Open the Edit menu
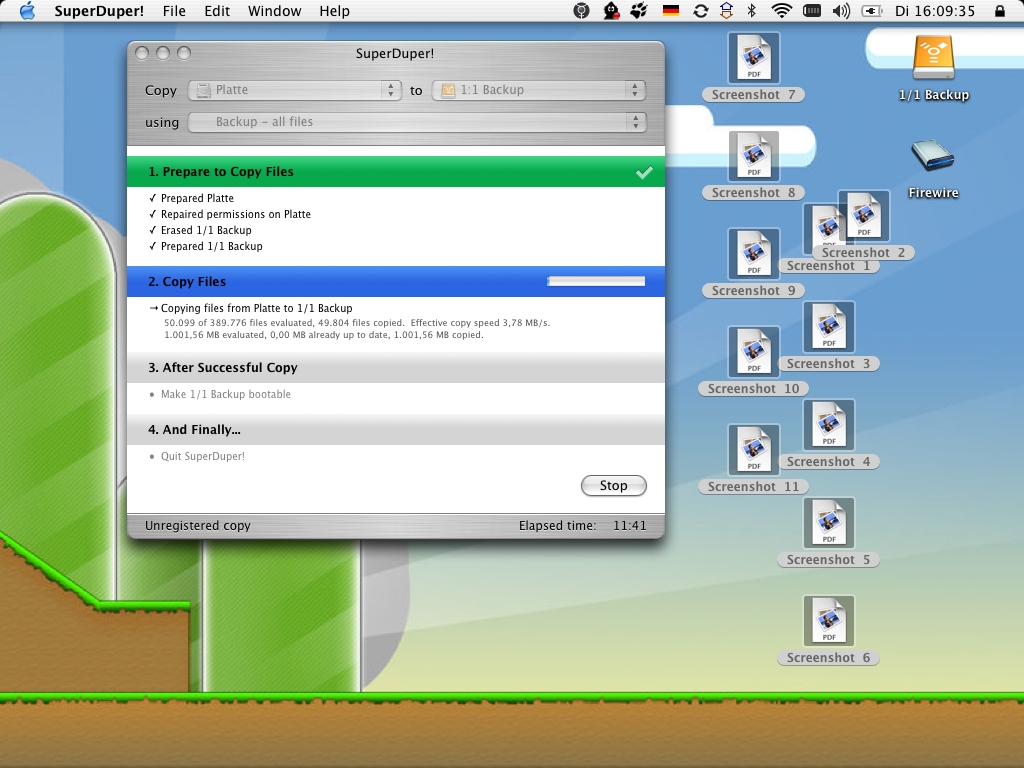The height and width of the screenshot is (768, 1024). pyautogui.click(x=217, y=11)
